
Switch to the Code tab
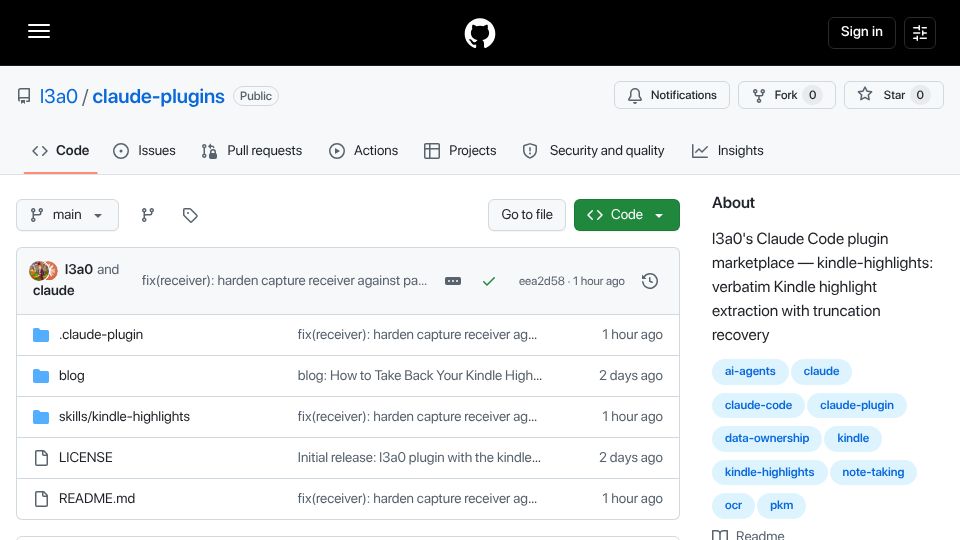61,151
